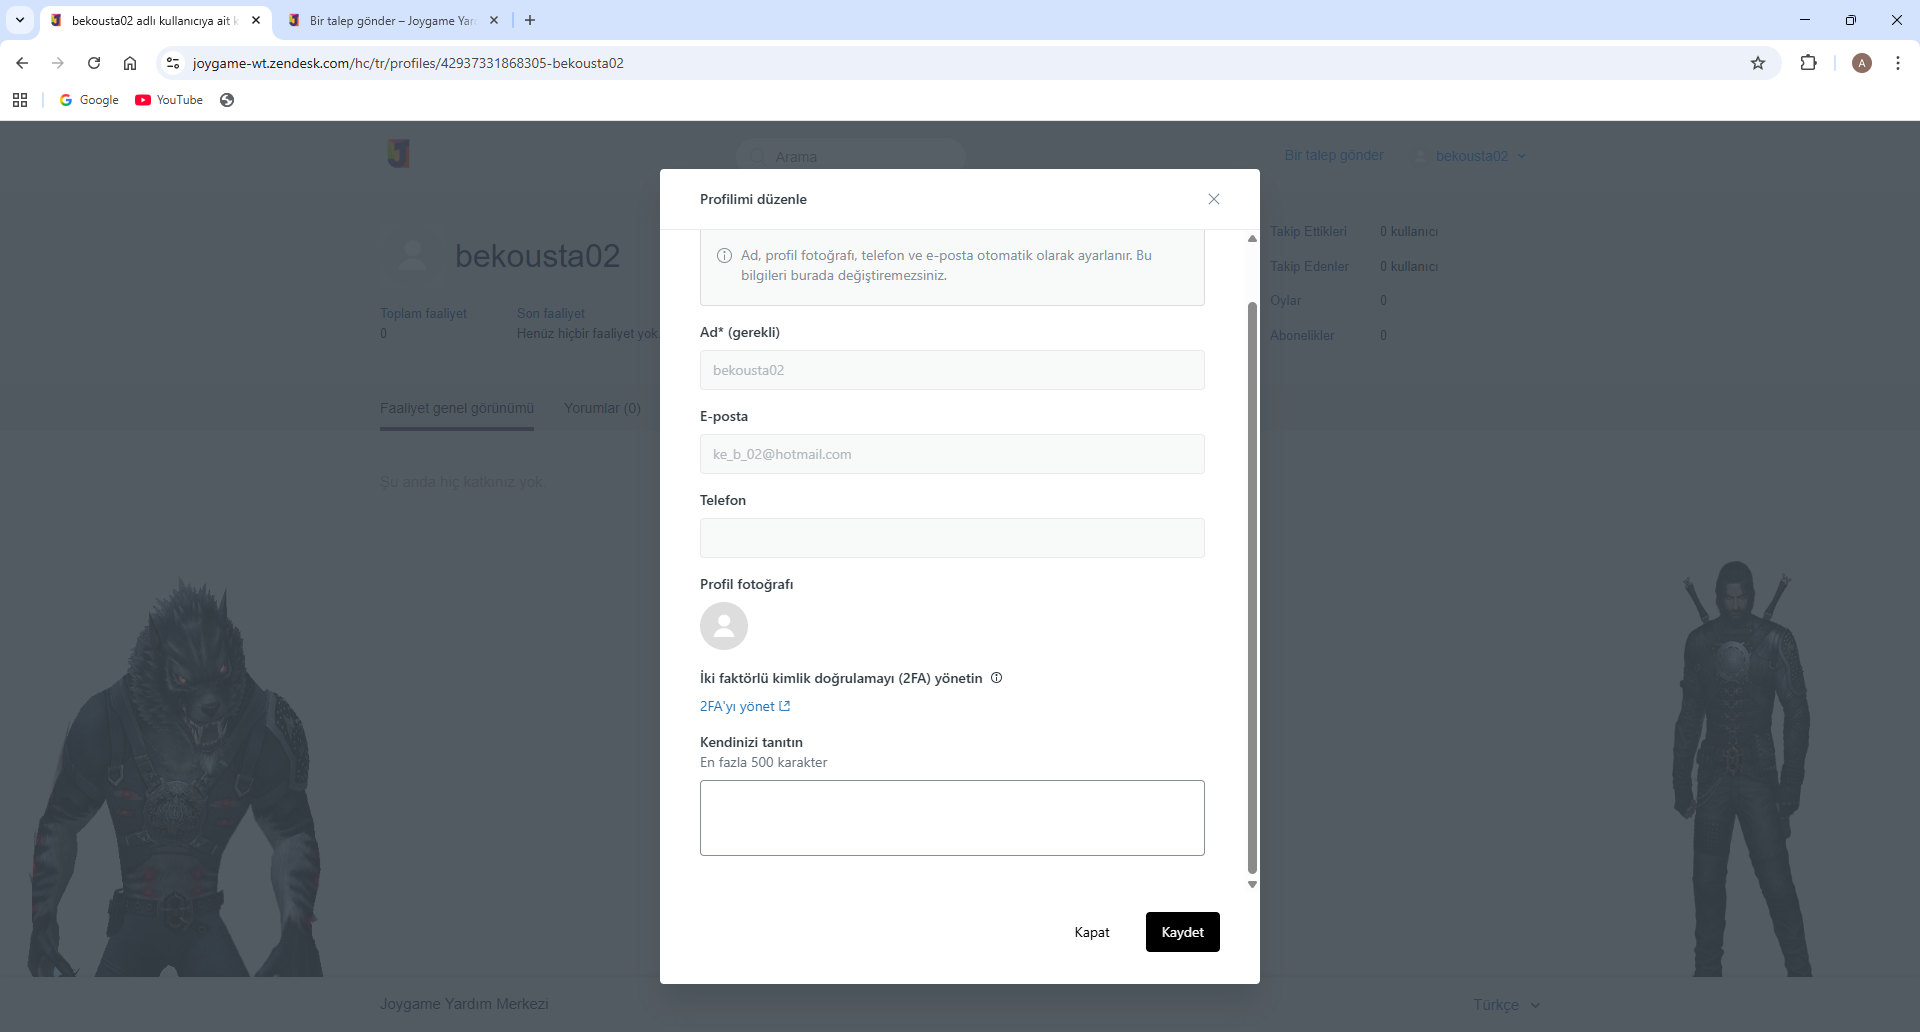Switch to the Bir talep gönder tab
Image resolution: width=1920 pixels, height=1032 pixels.
392,20
